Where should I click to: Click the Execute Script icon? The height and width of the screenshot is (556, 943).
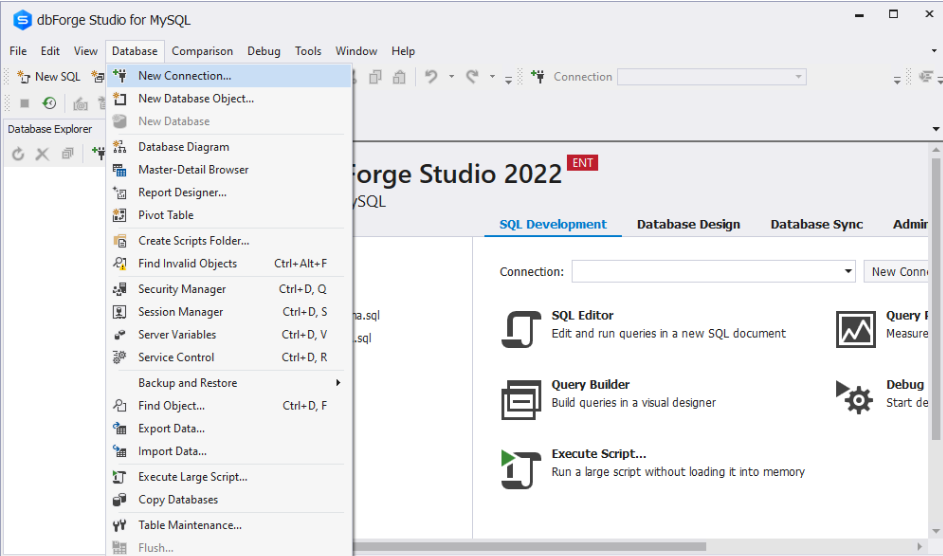coord(521,469)
